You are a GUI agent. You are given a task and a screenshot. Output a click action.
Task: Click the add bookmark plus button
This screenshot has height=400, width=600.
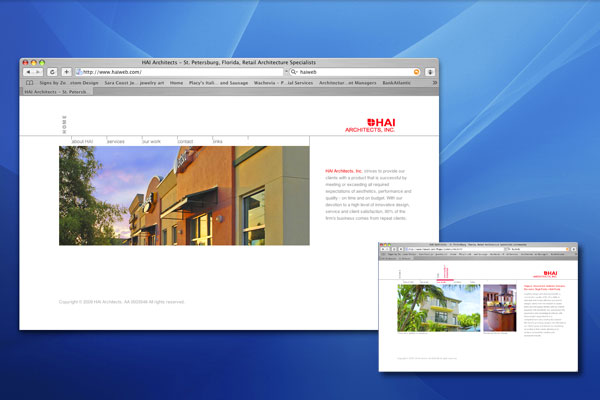point(67,72)
